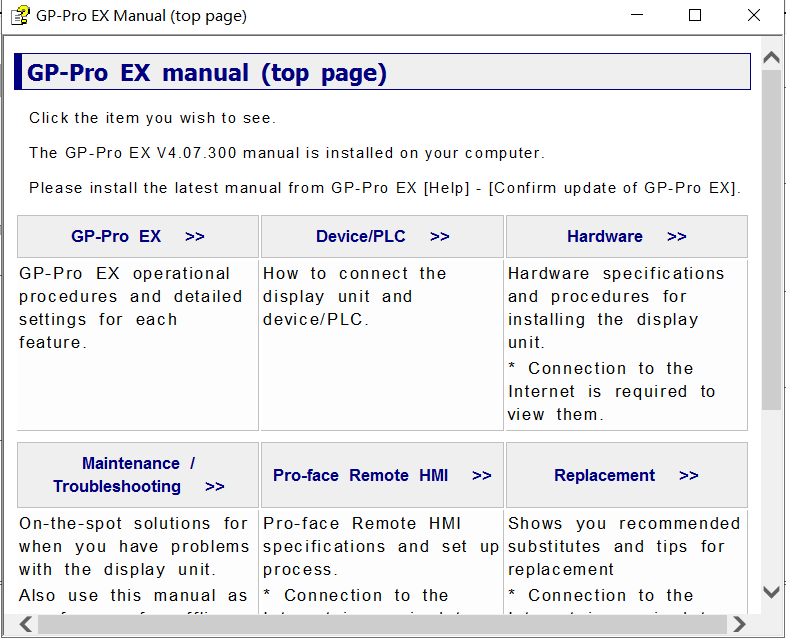Open the GP-Pro EX manual link

[x=137, y=237]
